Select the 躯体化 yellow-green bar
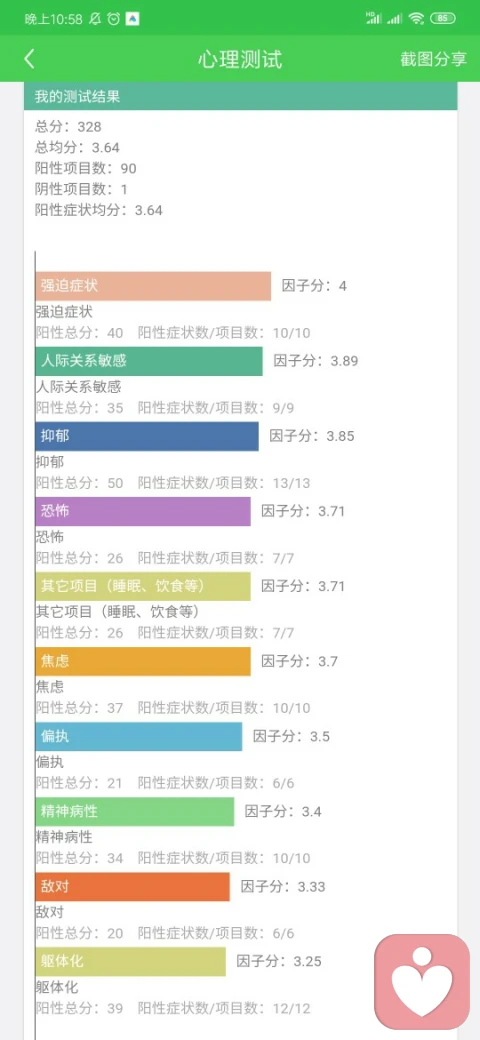This screenshot has height=1040, width=480. pyautogui.click(x=131, y=961)
